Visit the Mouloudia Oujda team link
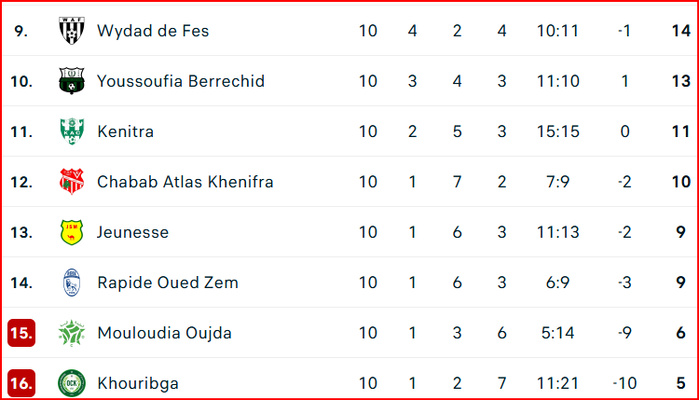Image resolution: width=699 pixels, height=400 pixels. click(x=164, y=333)
